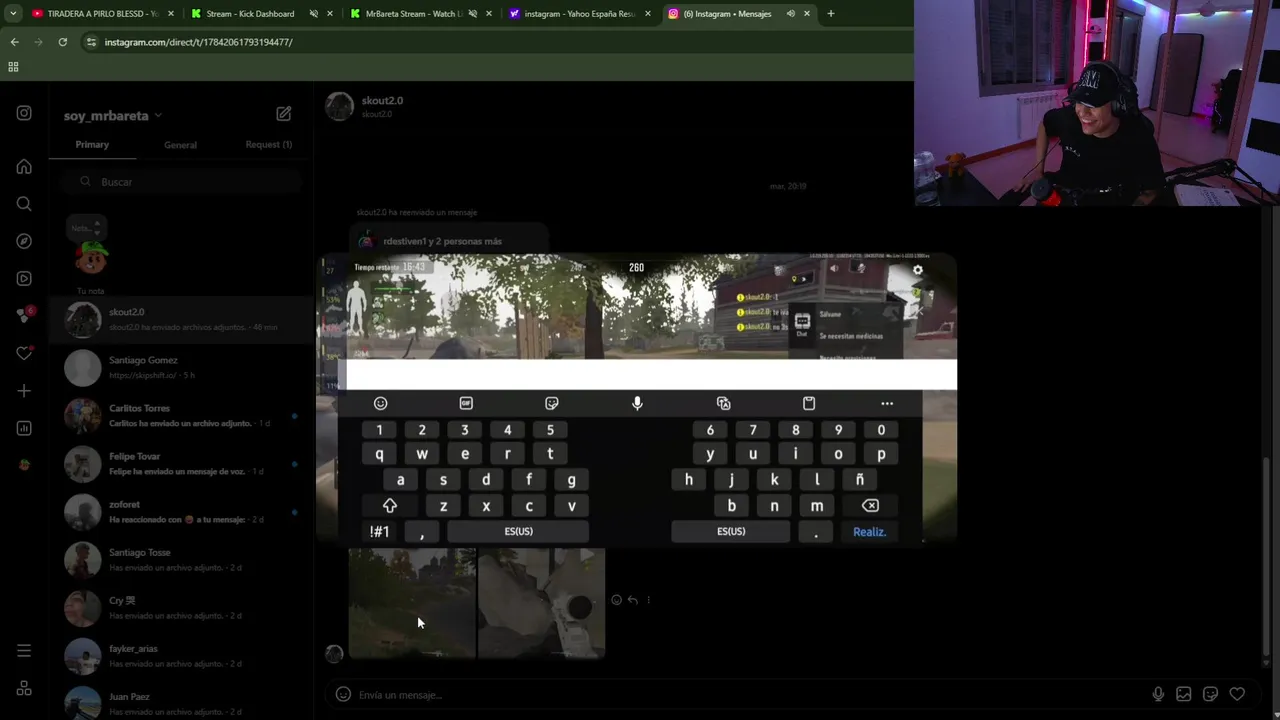The width and height of the screenshot is (1280, 720).
Task: Open the More hamburger menu in sidebar
Action: point(24,651)
